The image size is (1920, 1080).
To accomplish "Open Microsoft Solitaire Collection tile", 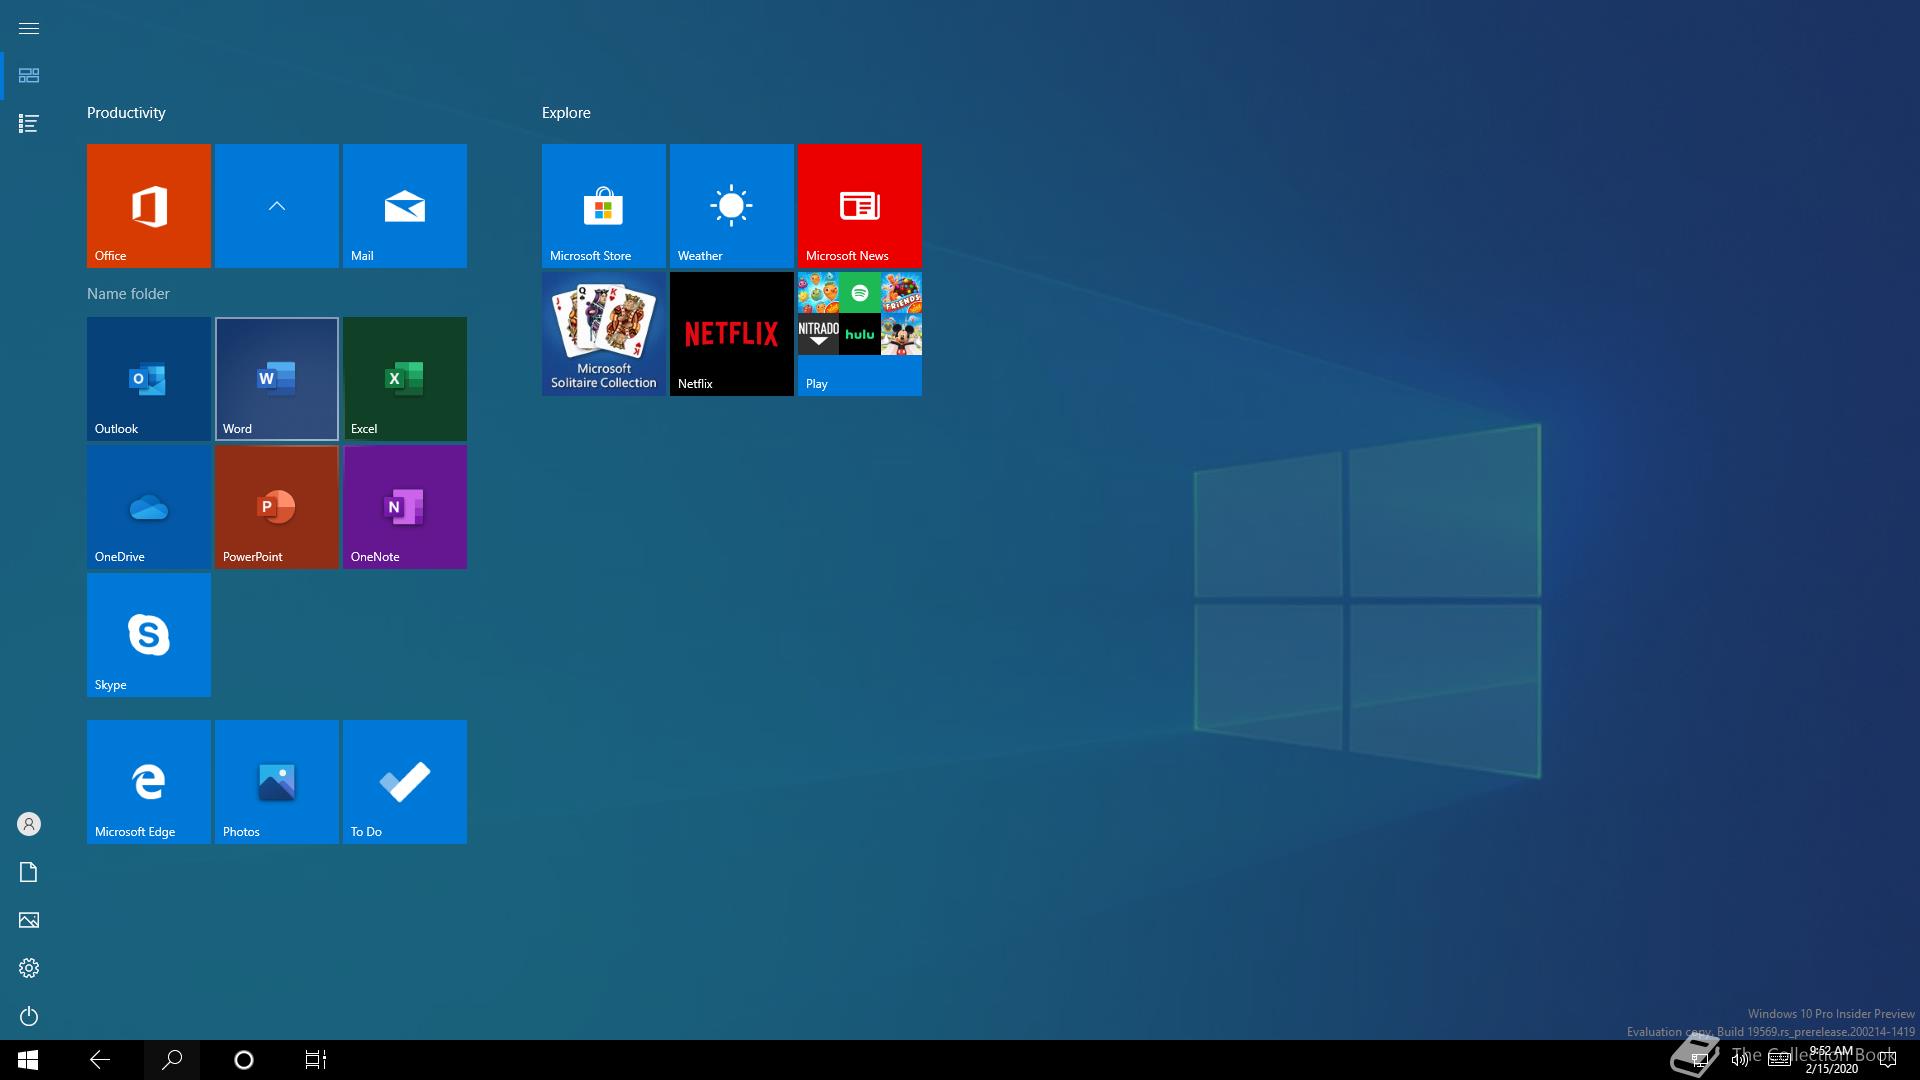I will click(x=603, y=334).
